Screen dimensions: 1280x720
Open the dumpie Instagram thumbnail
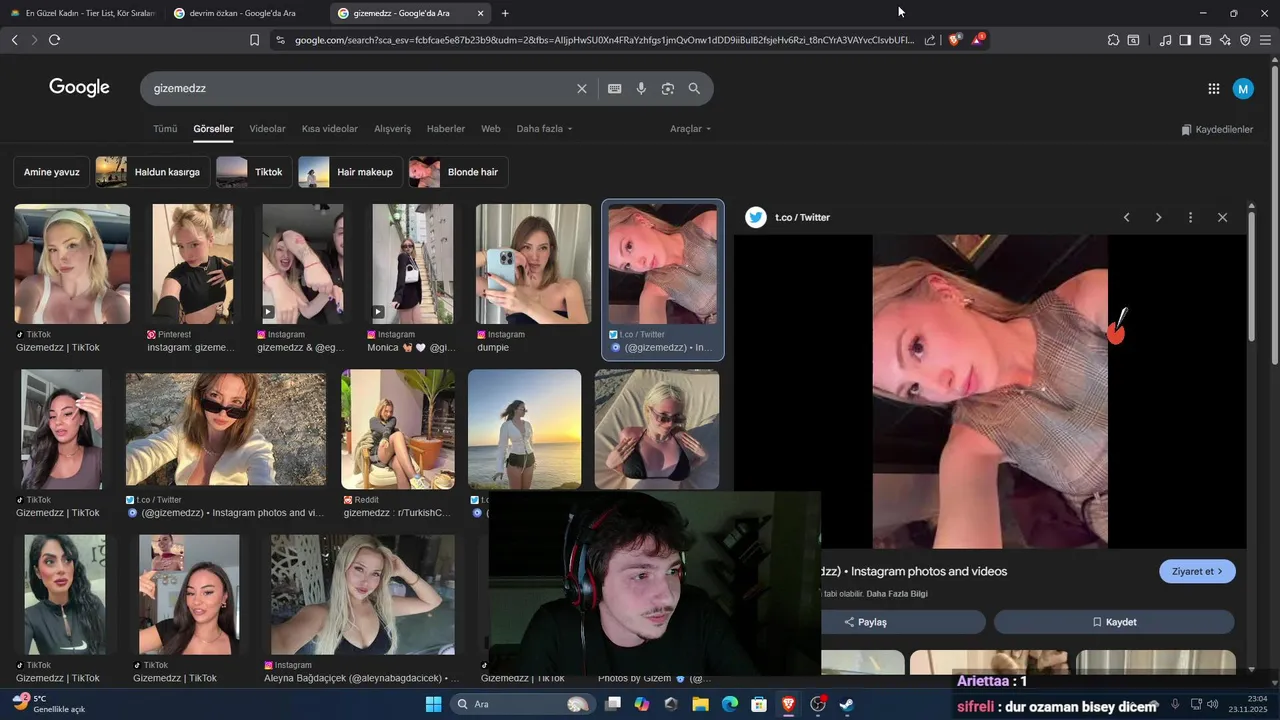pos(534,264)
